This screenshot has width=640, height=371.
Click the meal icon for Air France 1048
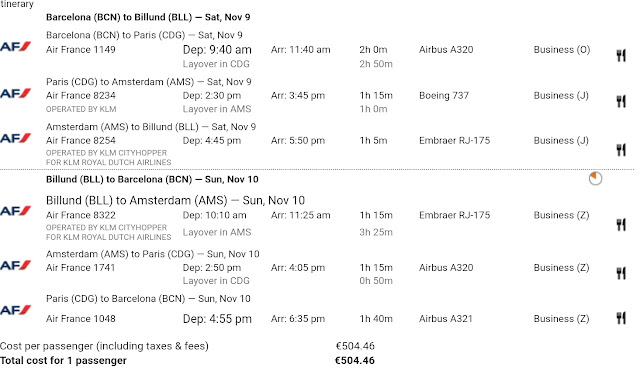(621, 318)
